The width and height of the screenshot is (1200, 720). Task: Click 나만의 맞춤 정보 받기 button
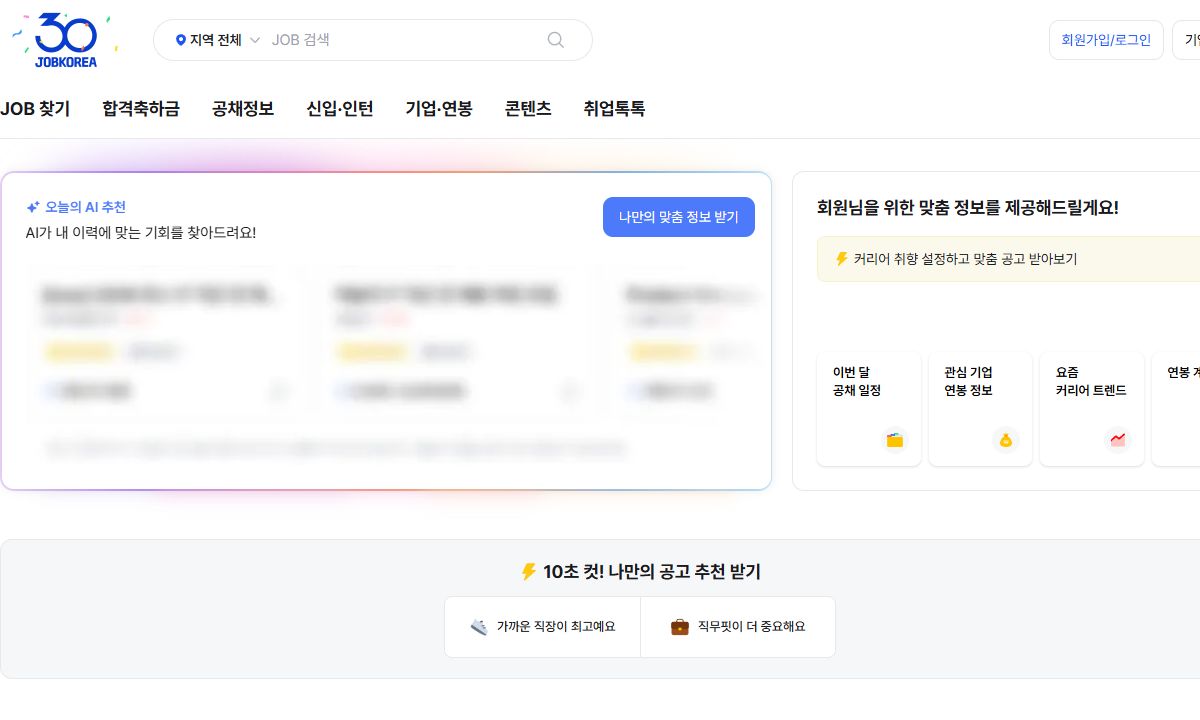(x=679, y=217)
